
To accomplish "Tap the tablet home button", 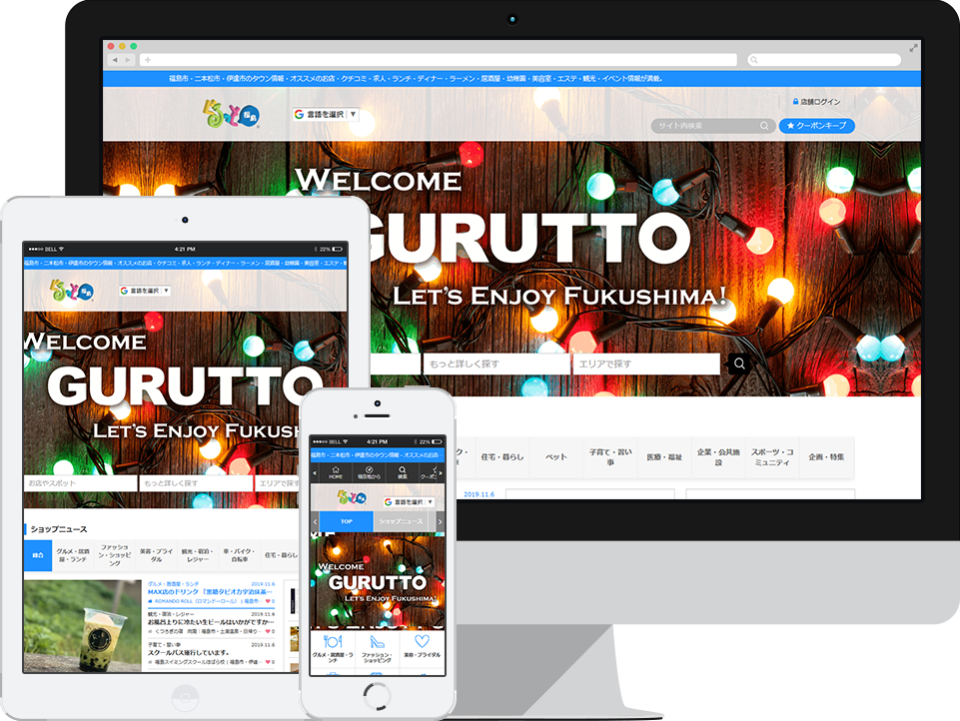I will [x=185, y=697].
